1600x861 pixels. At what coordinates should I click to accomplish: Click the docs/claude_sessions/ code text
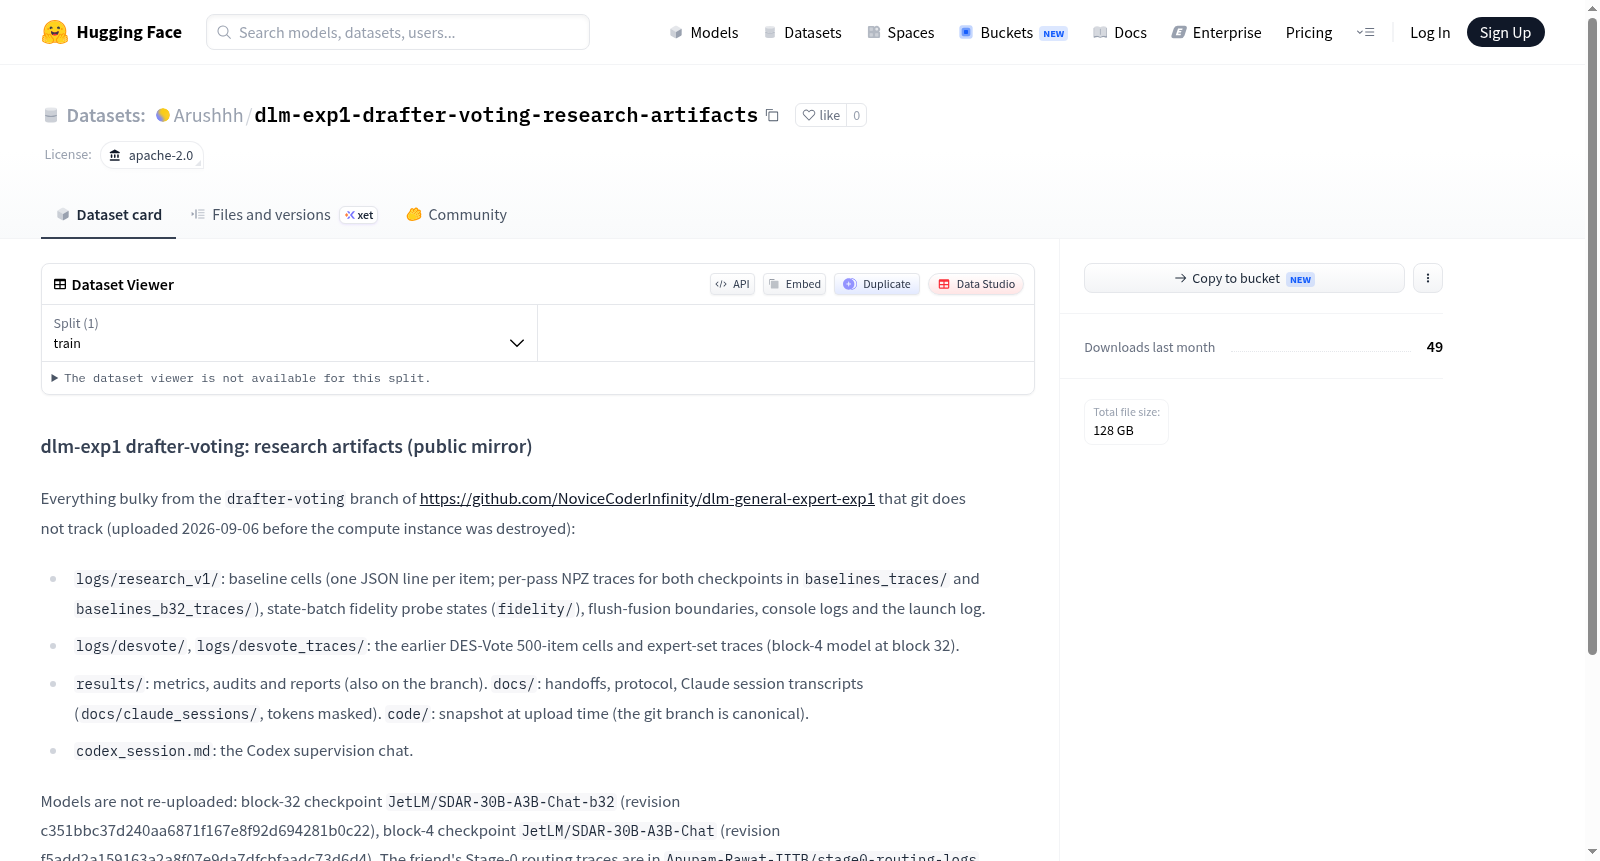click(169, 714)
